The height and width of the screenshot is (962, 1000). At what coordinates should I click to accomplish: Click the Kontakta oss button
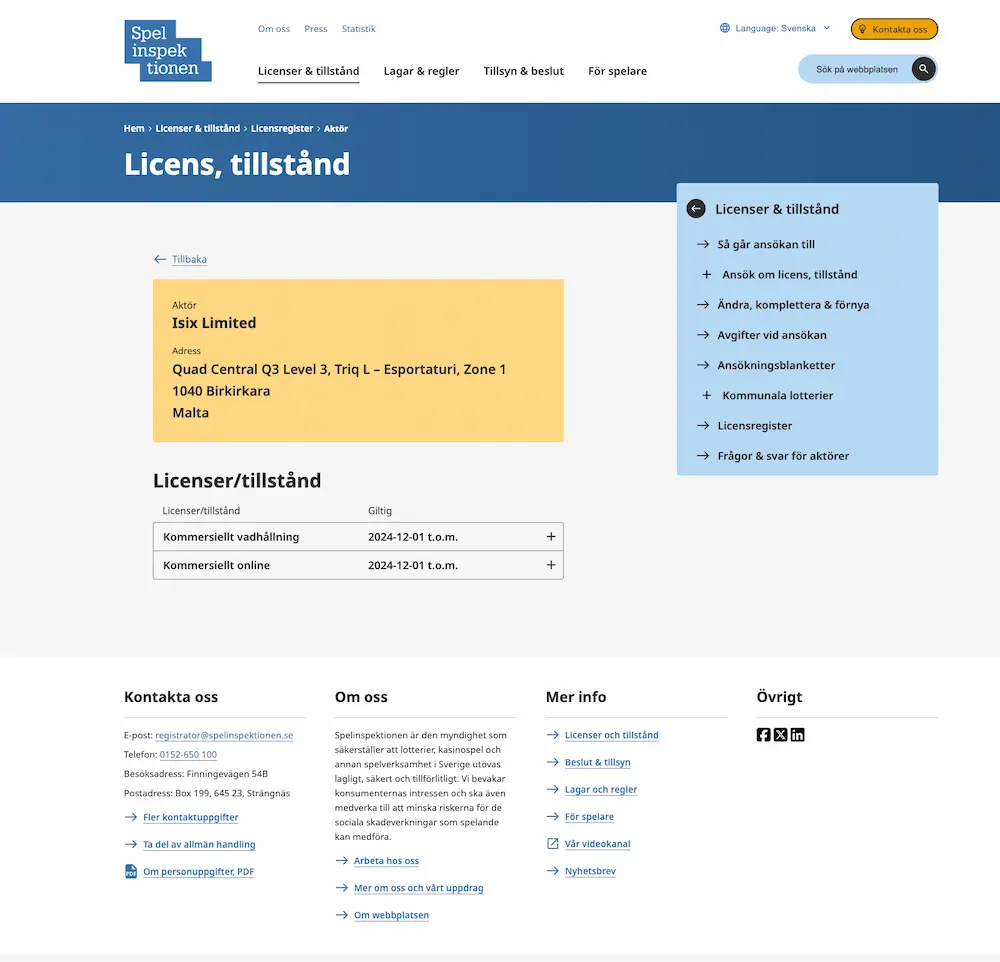point(894,29)
